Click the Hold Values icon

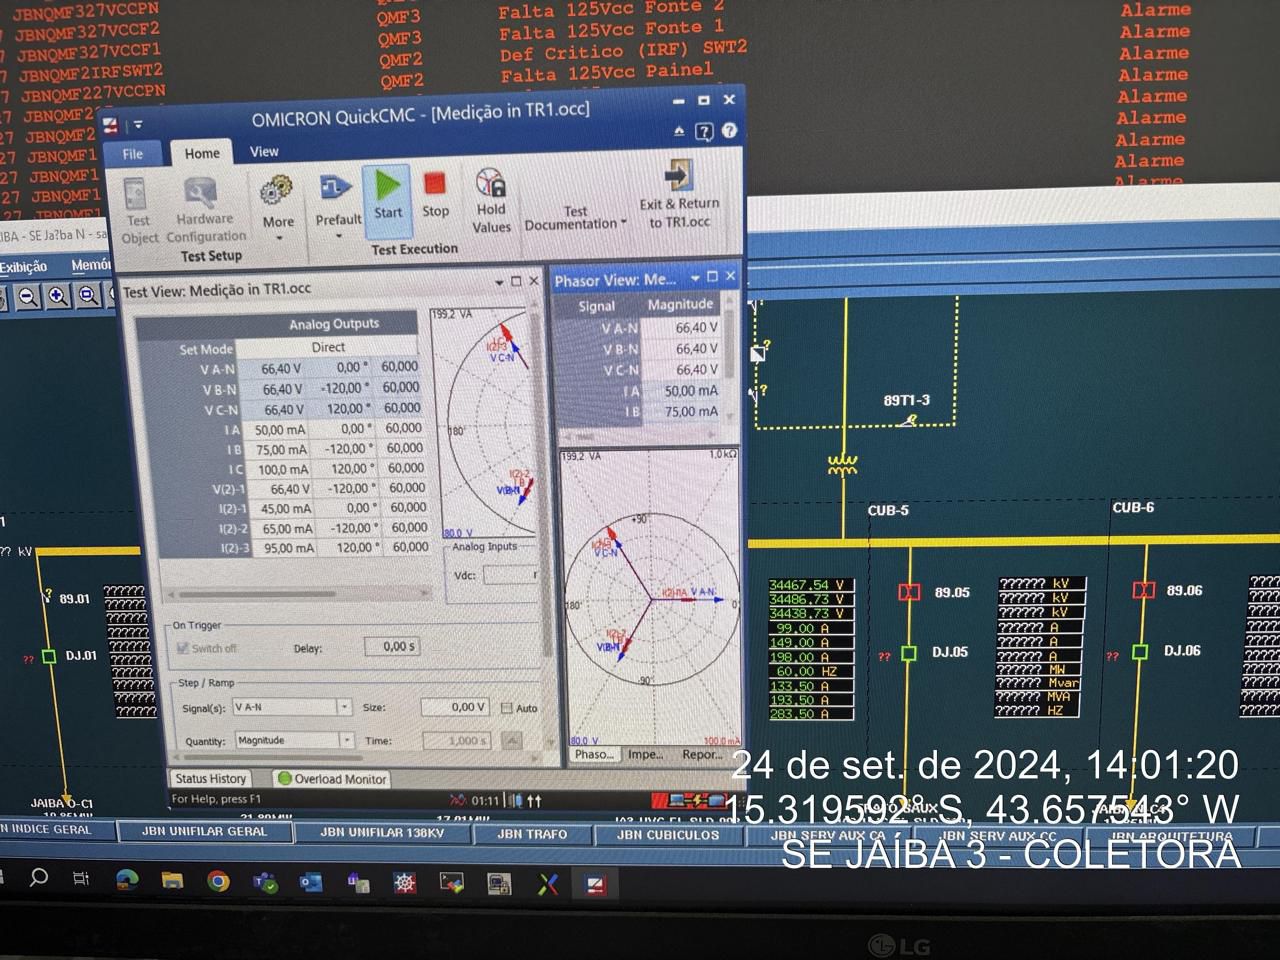pos(490,185)
